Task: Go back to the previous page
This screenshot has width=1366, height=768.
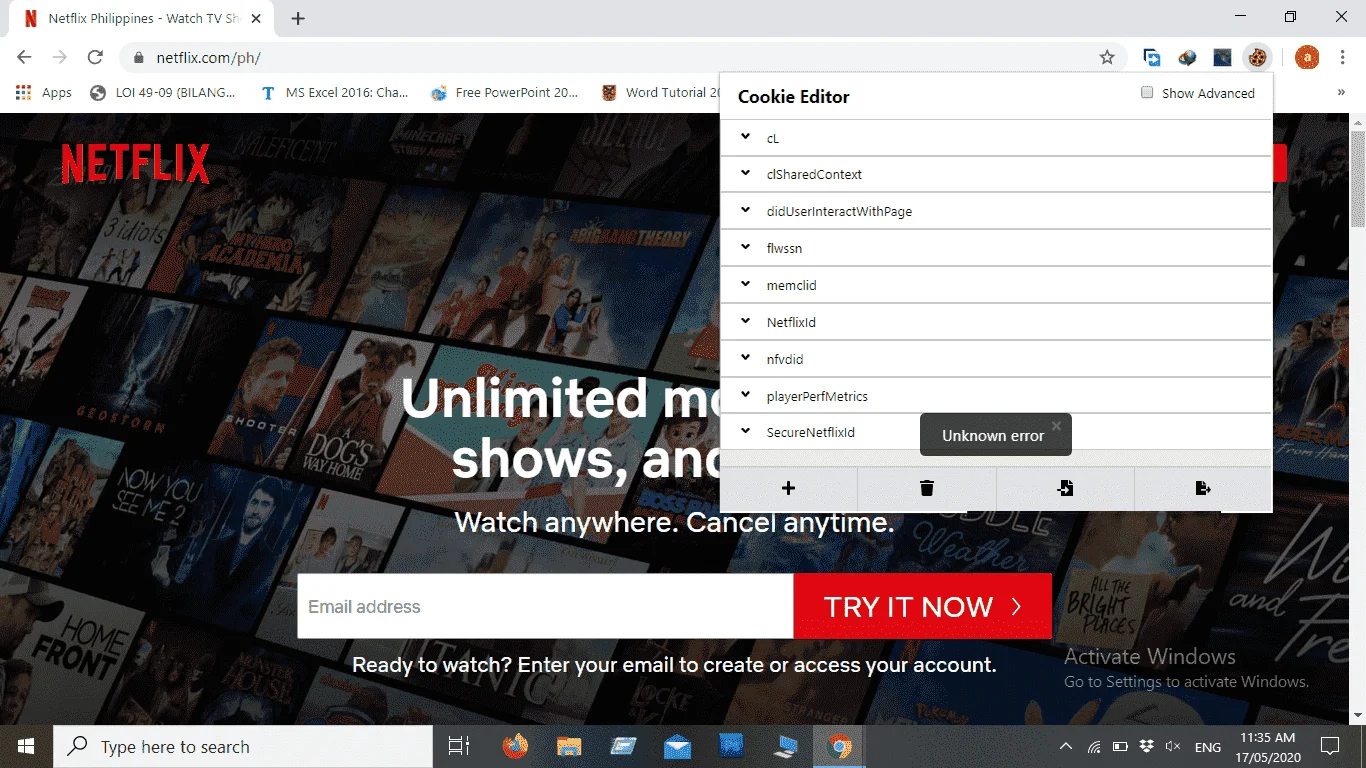Action: click(24, 58)
